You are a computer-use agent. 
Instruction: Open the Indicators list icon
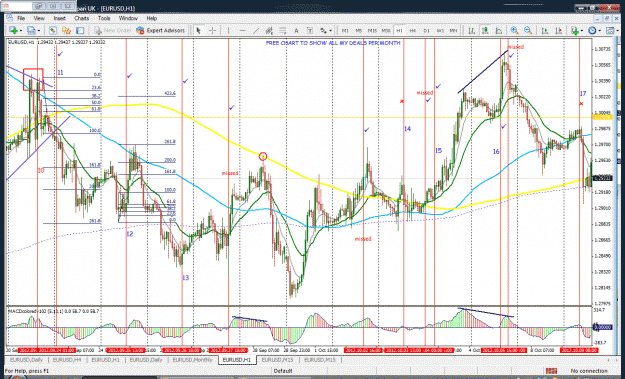point(574,30)
